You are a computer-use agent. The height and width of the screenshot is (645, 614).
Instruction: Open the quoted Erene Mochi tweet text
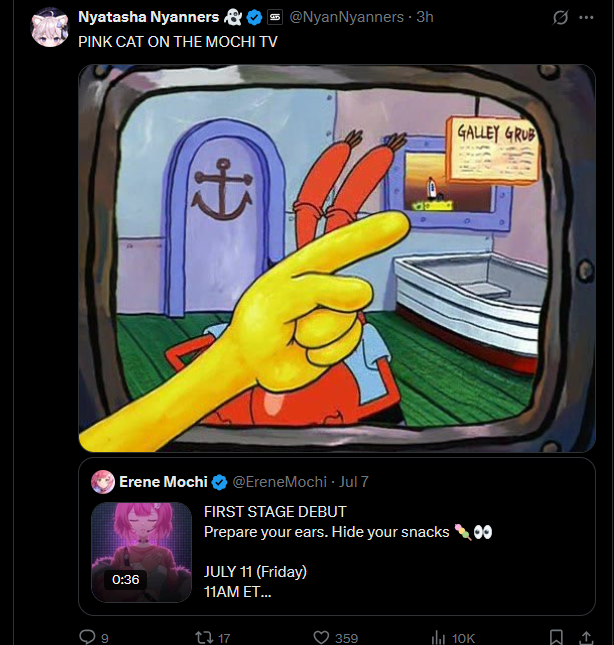click(x=348, y=552)
